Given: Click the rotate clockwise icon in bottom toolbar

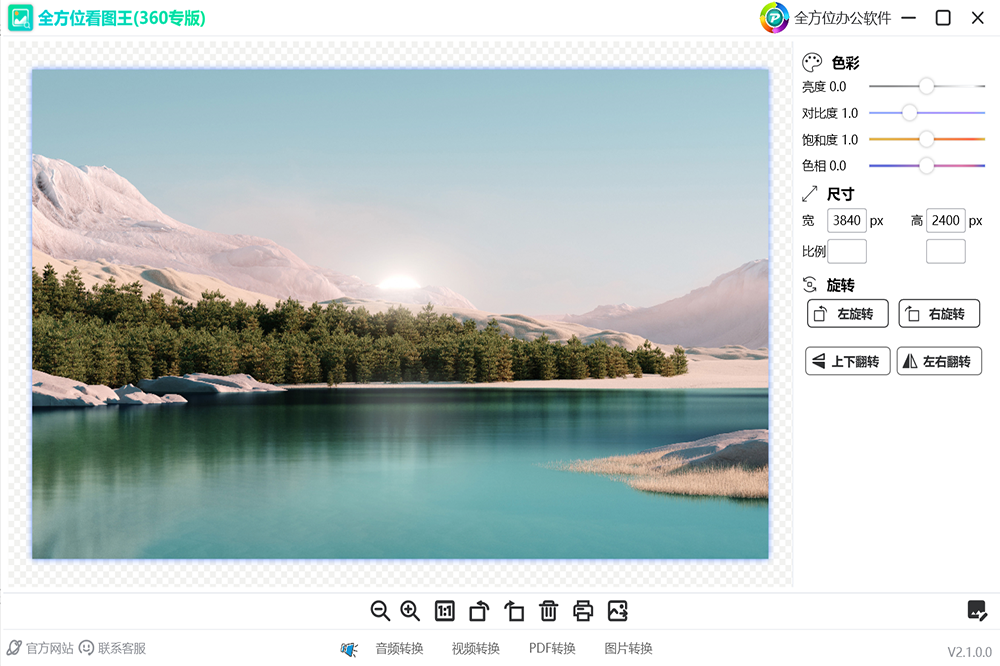Looking at the screenshot, I should (479, 611).
